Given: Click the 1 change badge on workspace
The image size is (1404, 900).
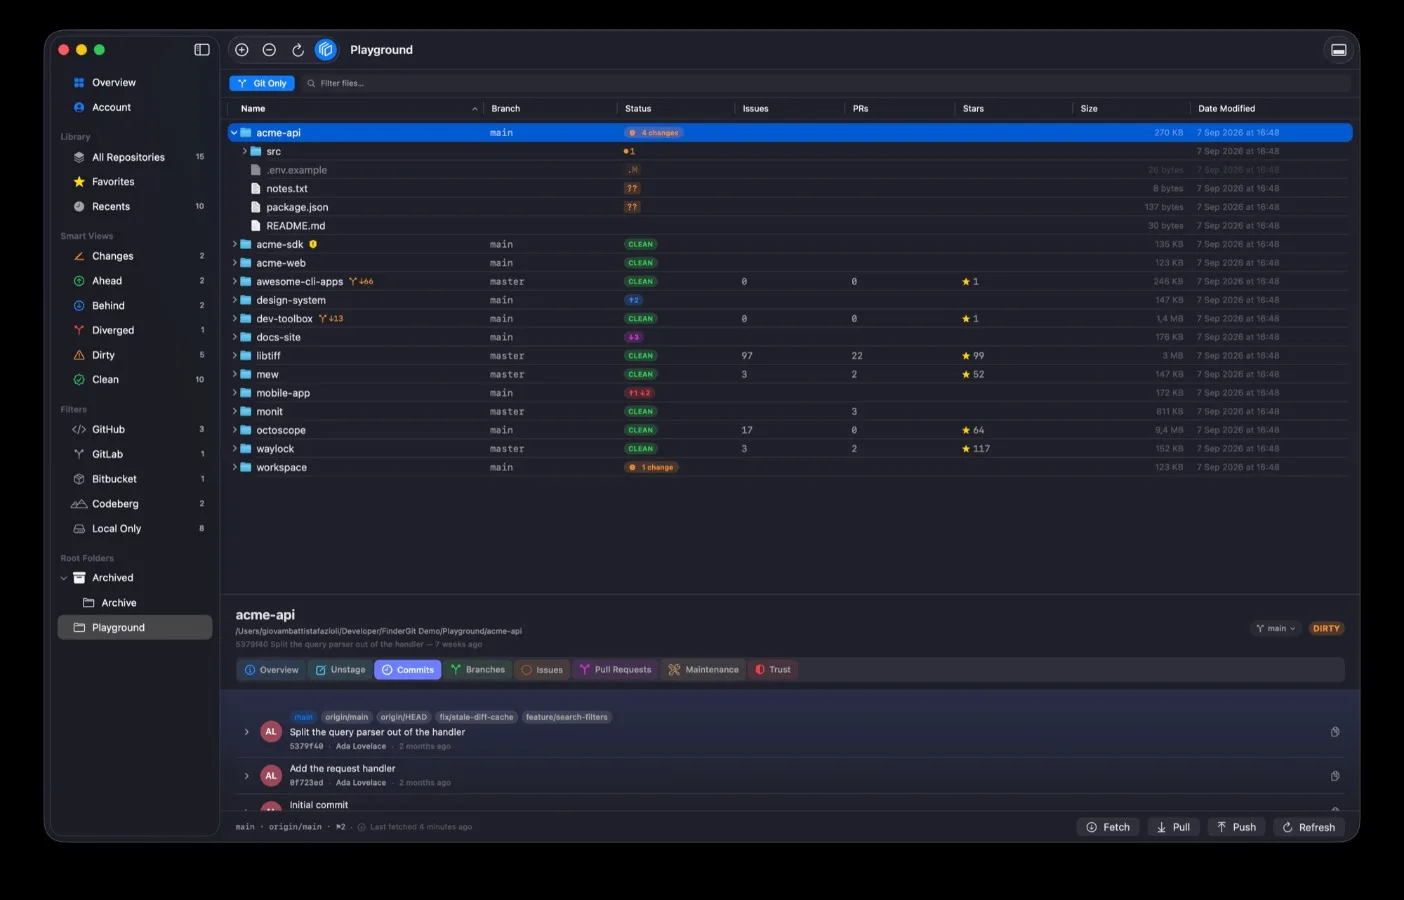Looking at the screenshot, I should coord(652,468).
